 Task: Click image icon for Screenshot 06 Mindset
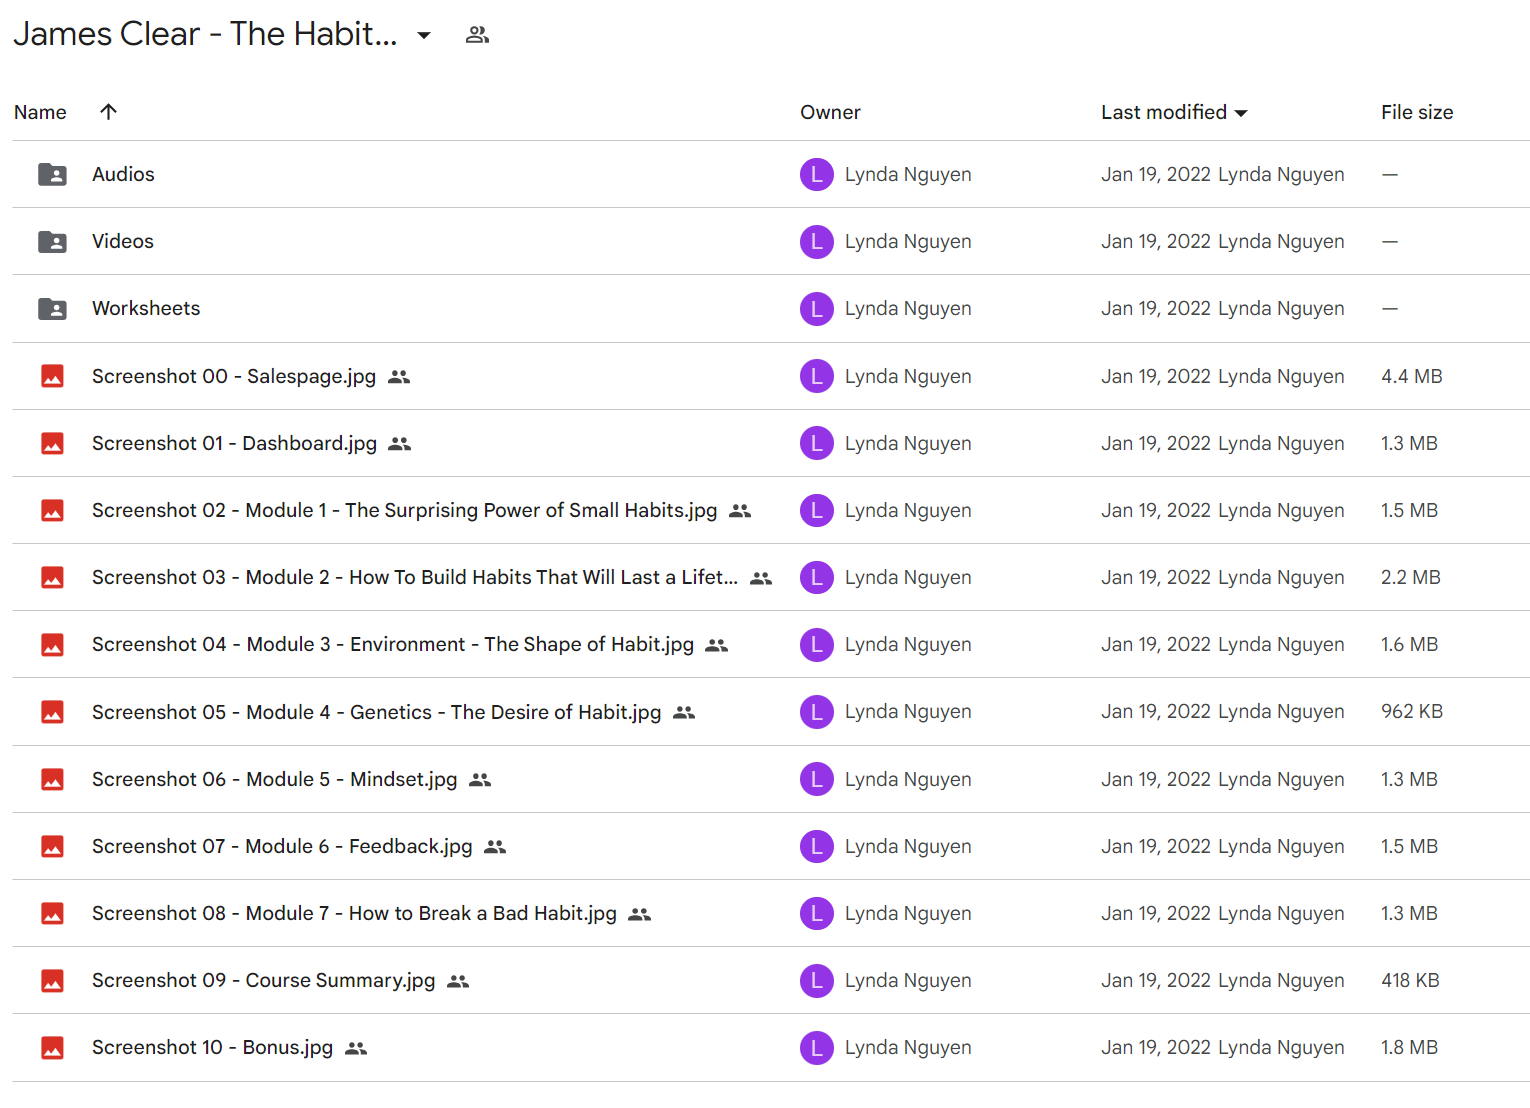[52, 779]
